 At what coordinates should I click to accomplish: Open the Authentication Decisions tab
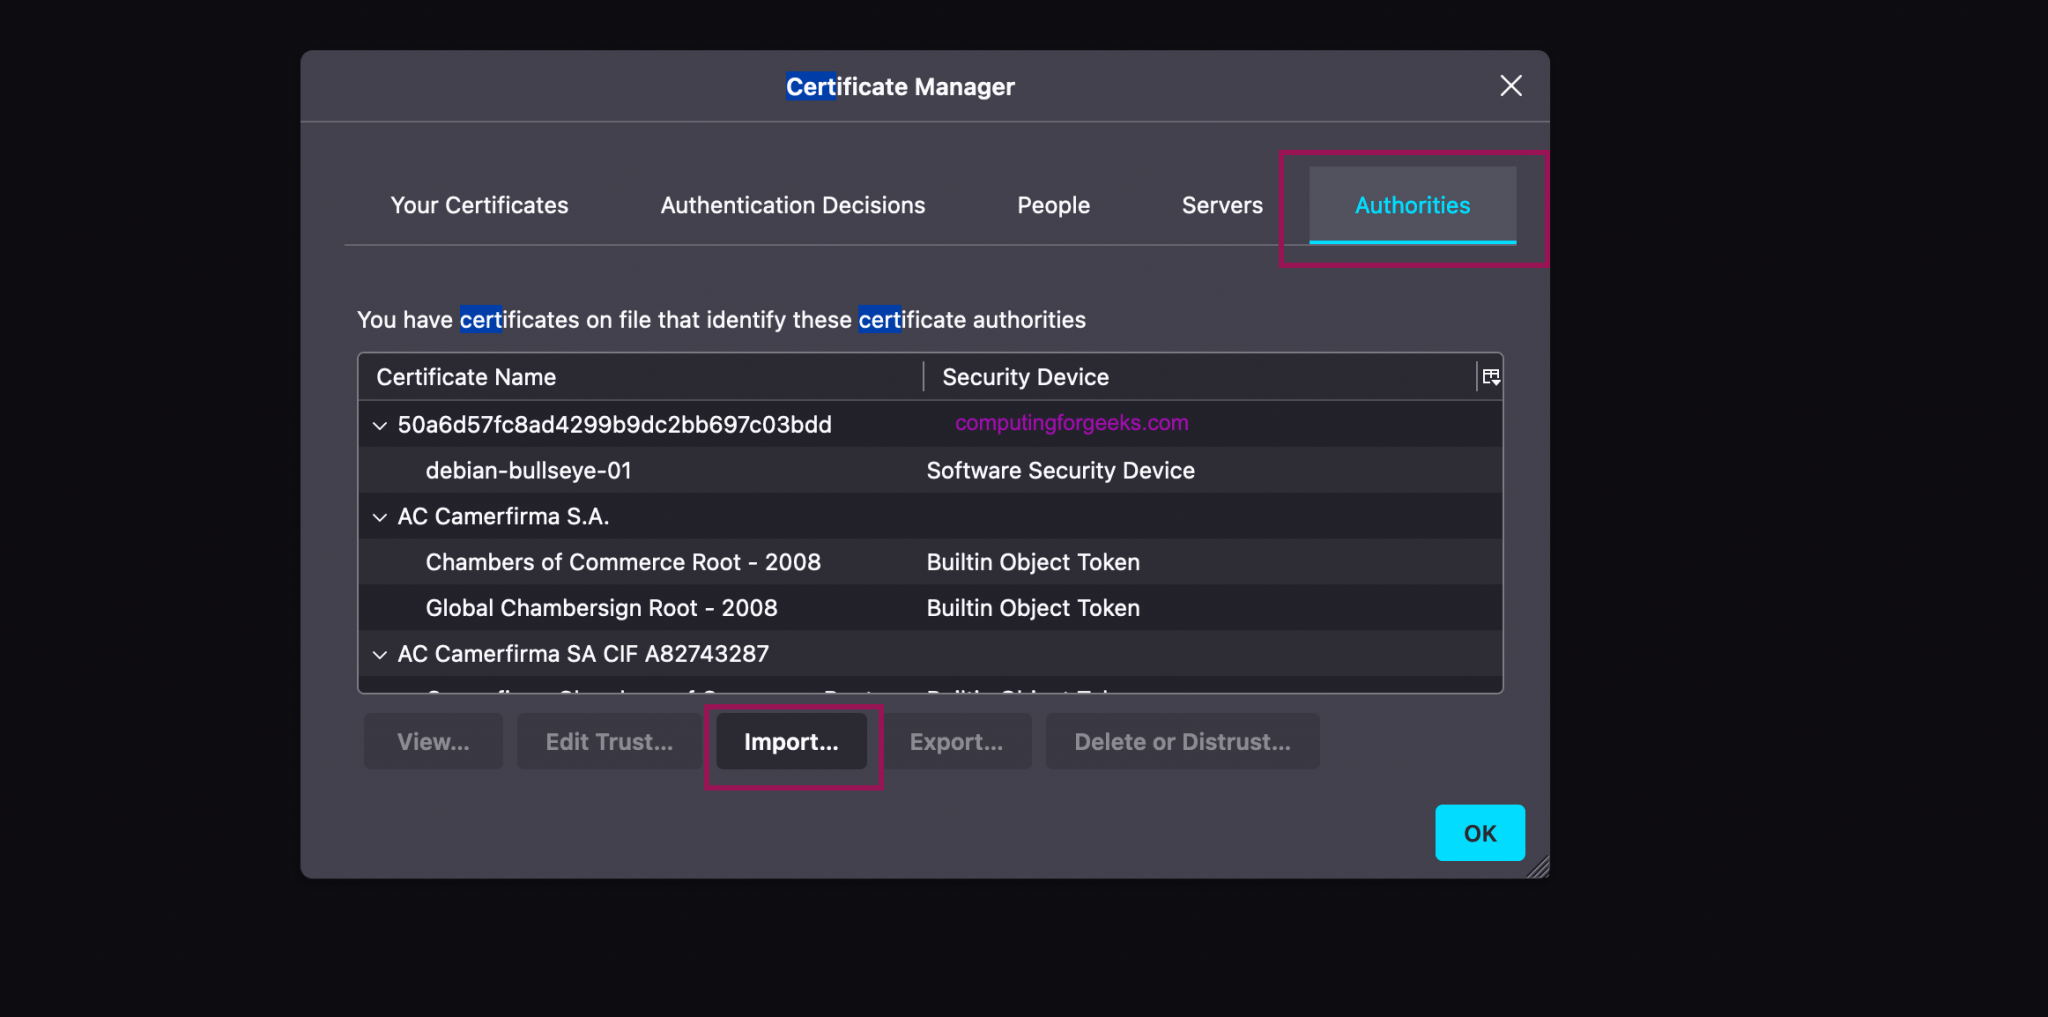tap(792, 205)
